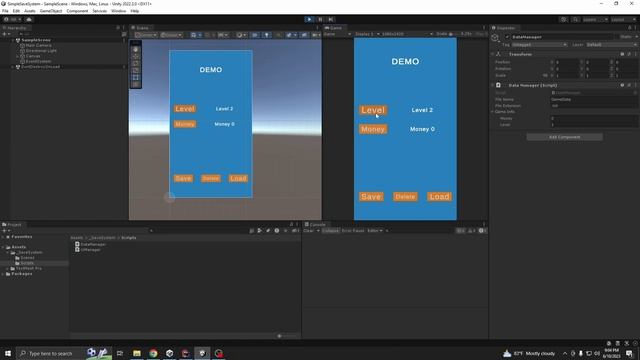This screenshot has width=640, height=360.
Task: Click the Pause button in the toolbar
Action: (320, 19)
